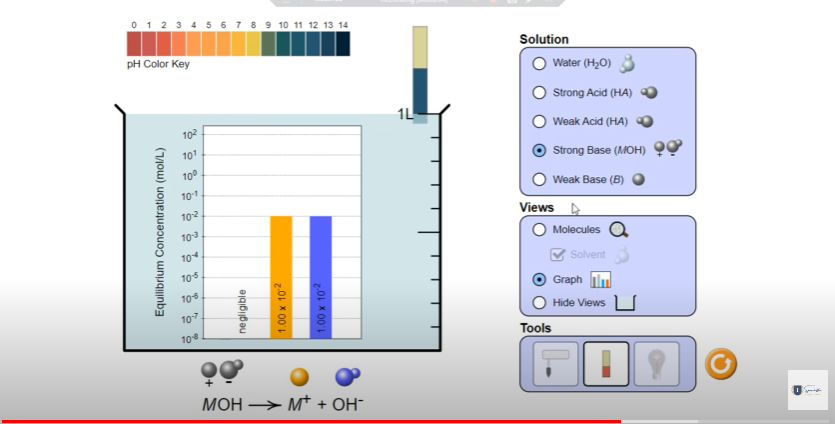Choose the Weak Base (B) solution
The width and height of the screenshot is (835, 424).
(539, 180)
